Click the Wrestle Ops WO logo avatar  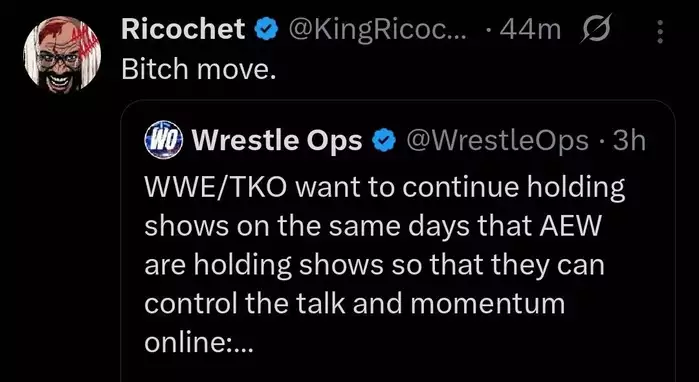coord(163,139)
